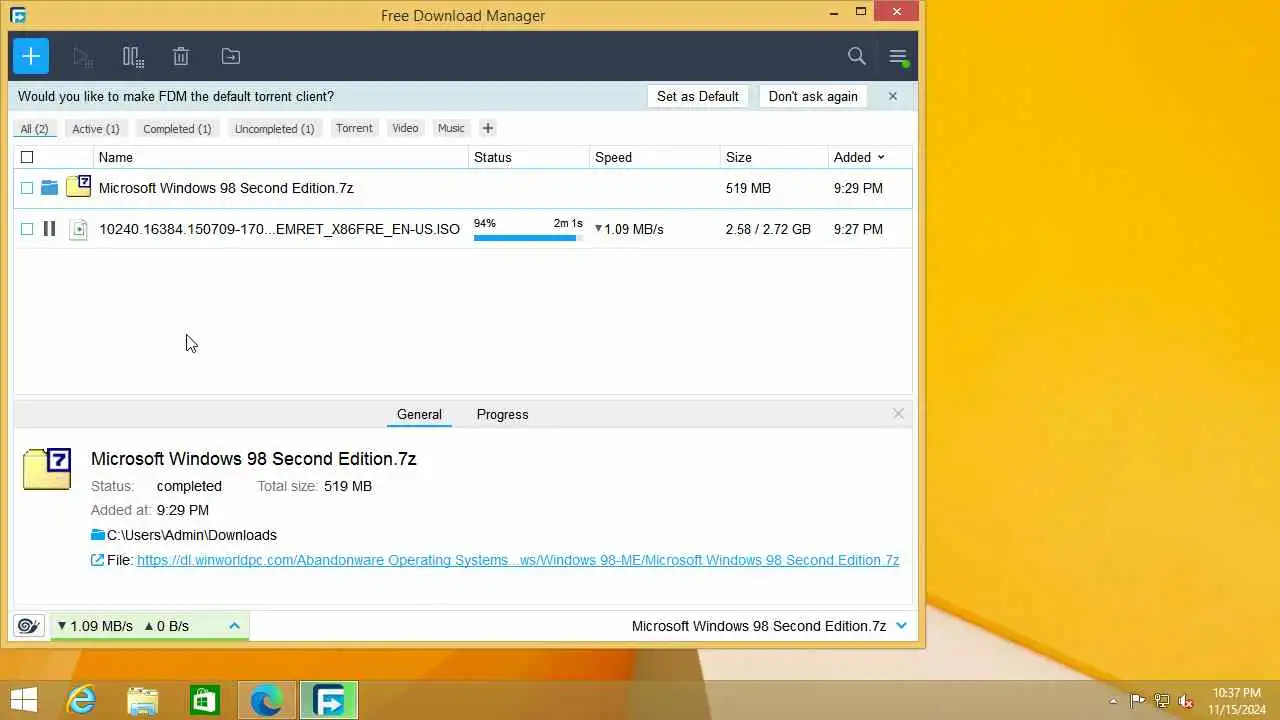Screen dimensions: 1280x720
Task: Click the external link icon beside File
Action: tap(97, 560)
